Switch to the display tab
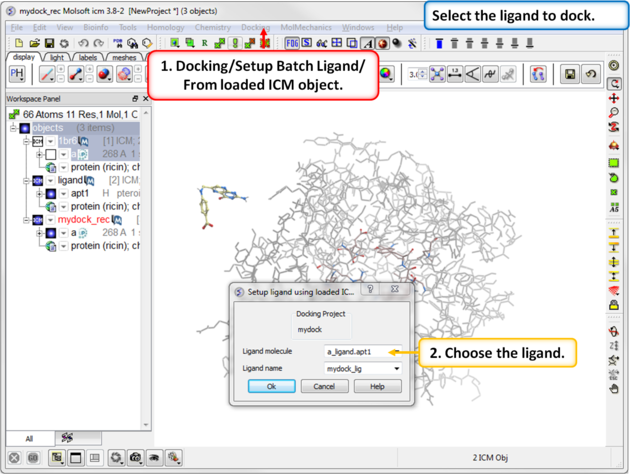This screenshot has height=474, width=630. 24,57
